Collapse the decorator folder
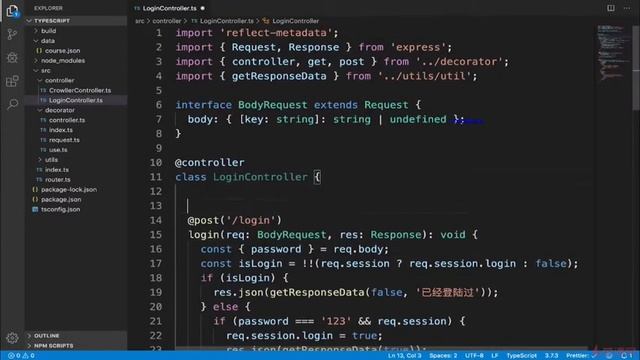640x360 pixels. click(x=76, y=110)
